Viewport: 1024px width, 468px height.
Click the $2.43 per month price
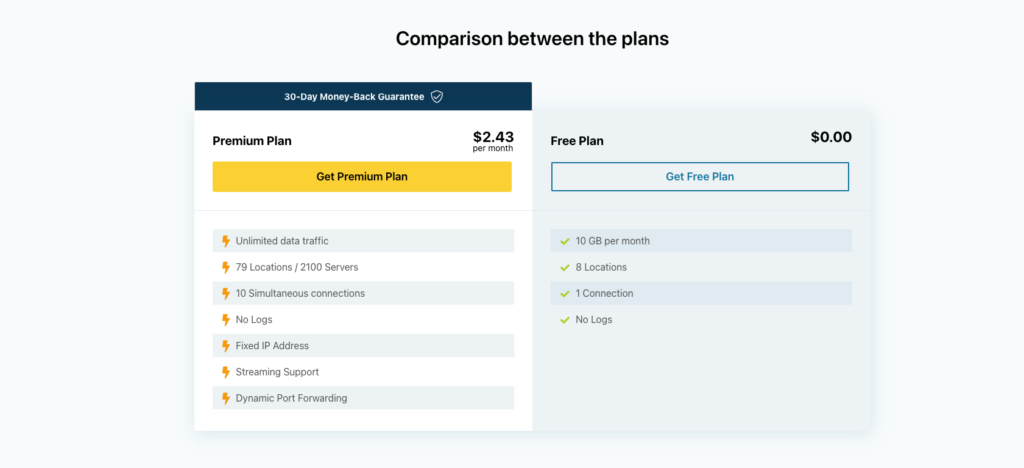point(493,141)
